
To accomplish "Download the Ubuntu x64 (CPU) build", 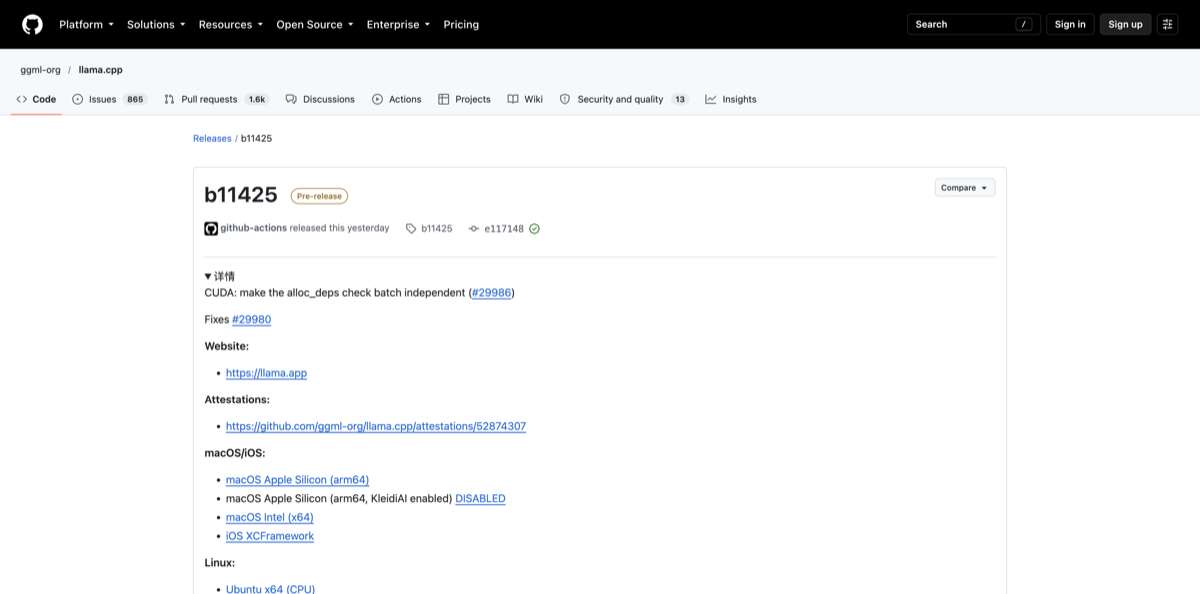I will tap(270, 589).
